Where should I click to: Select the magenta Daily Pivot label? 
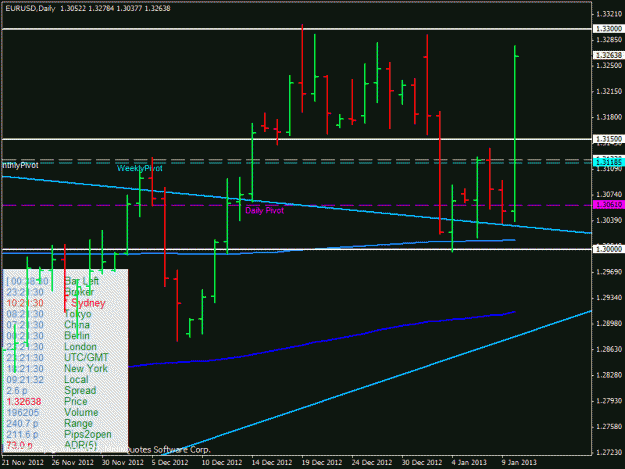[264, 210]
